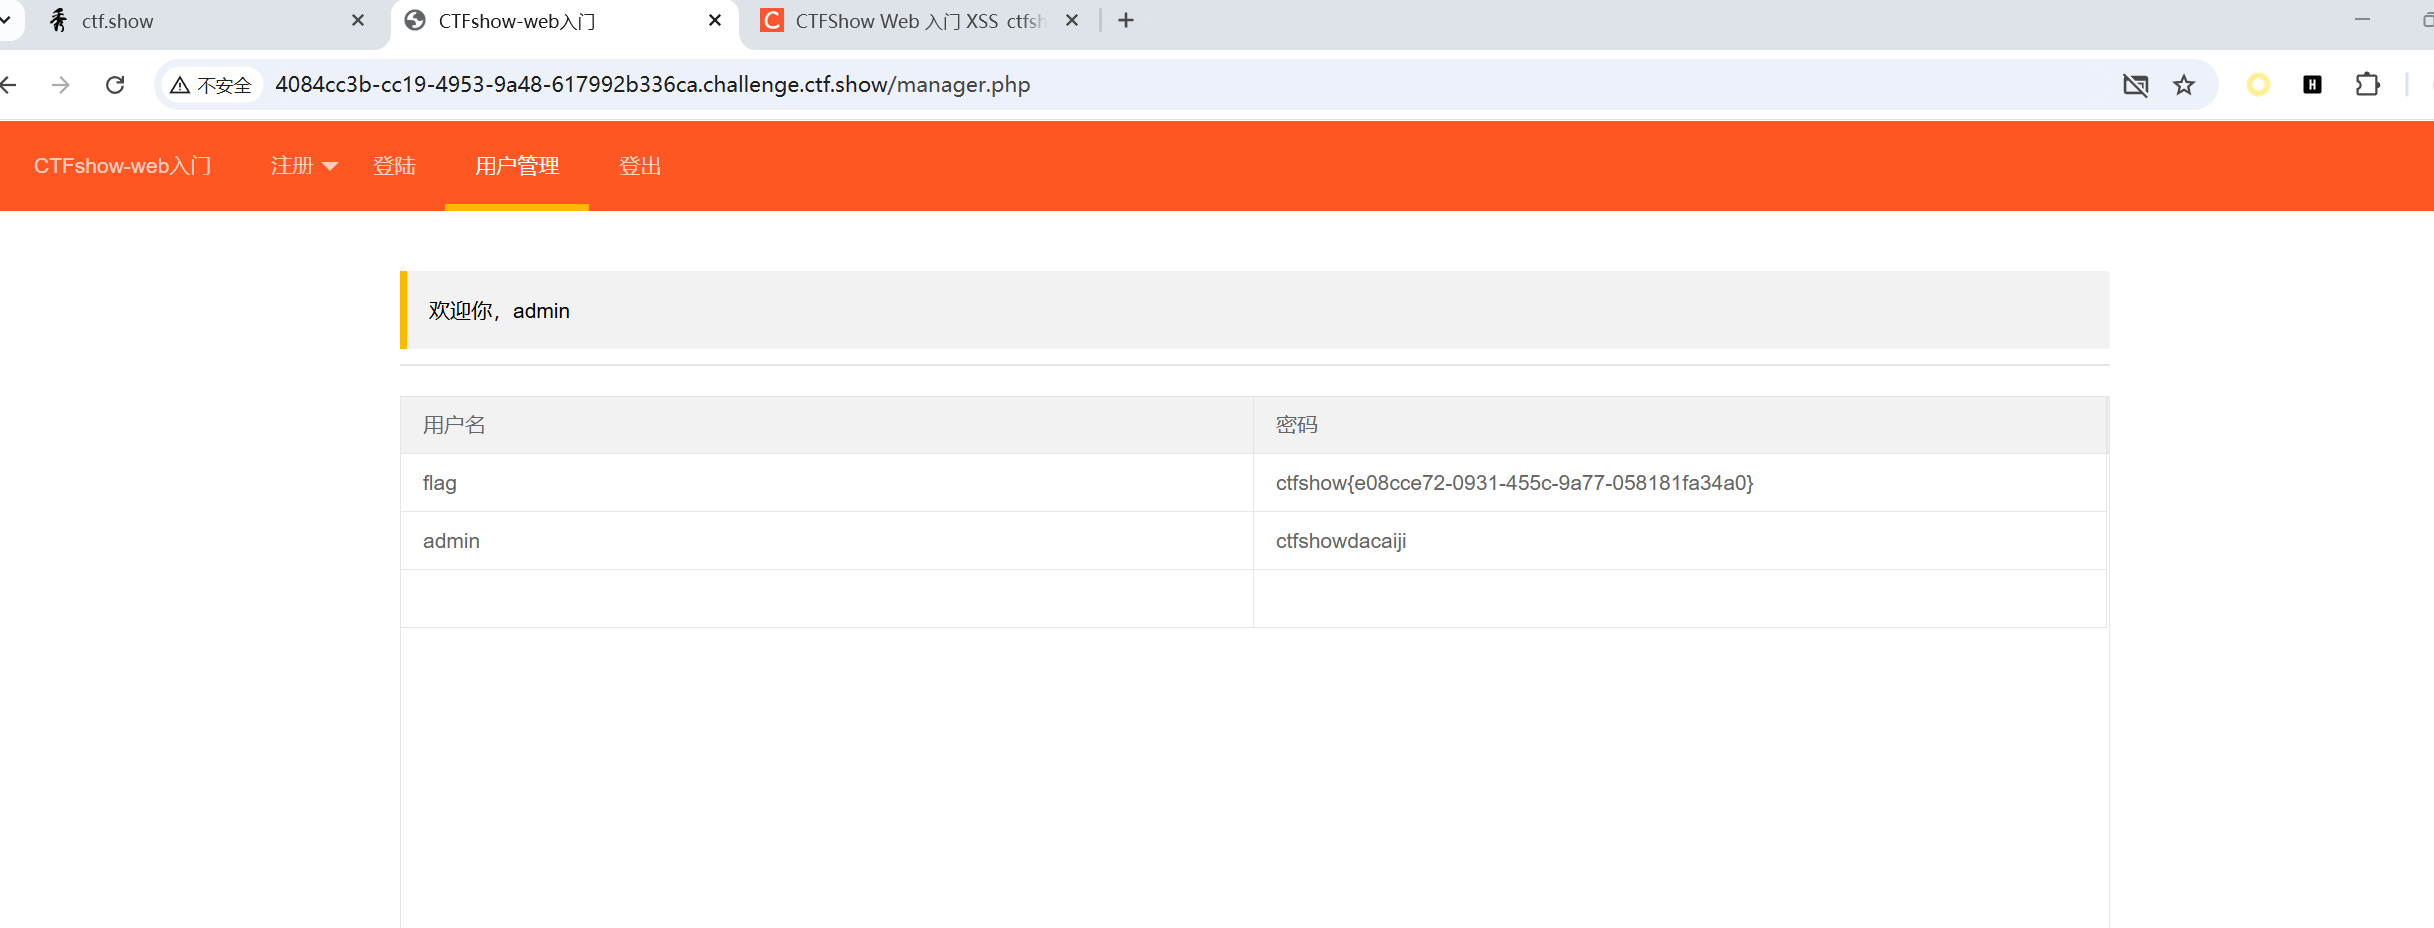
Task: Close the ctf.show browser tab
Action: pyautogui.click(x=358, y=21)
